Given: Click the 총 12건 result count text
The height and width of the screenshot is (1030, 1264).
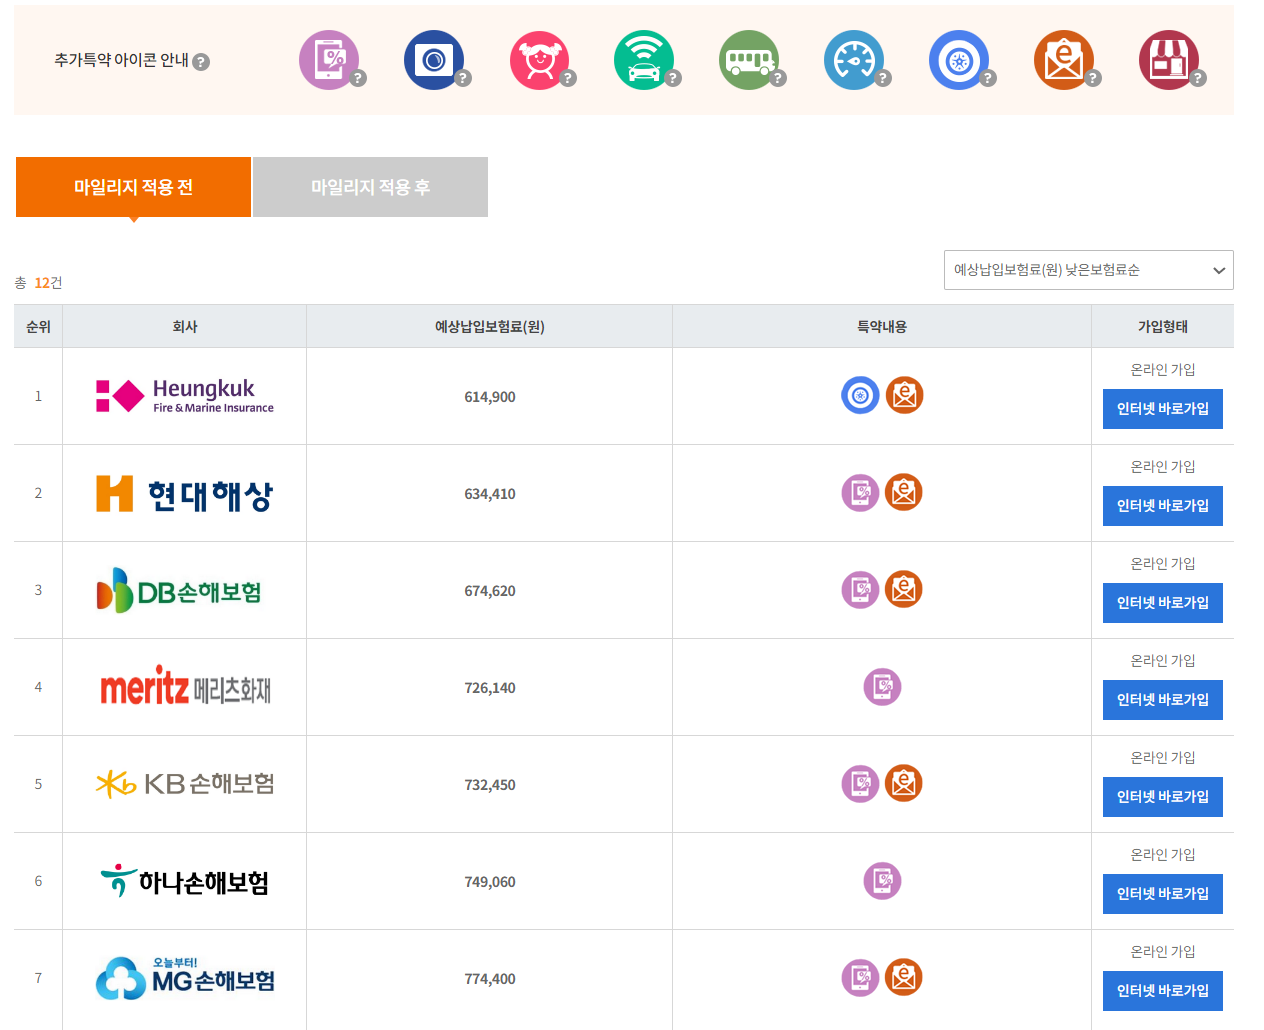Looking at the screenshot, I should click(38, 283).
